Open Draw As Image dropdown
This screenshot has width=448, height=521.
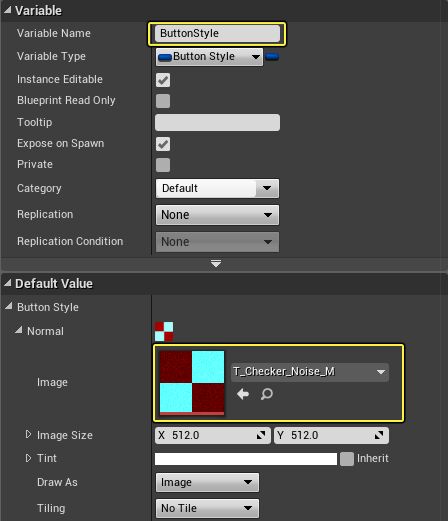click(207, 482)
